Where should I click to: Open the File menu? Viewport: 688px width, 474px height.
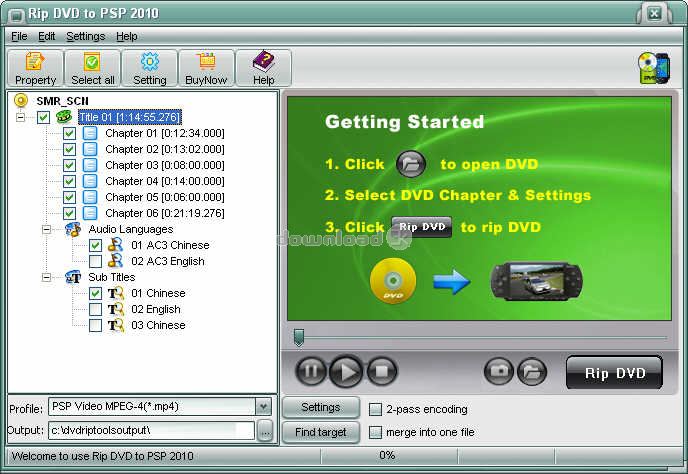tap(19, 36)
